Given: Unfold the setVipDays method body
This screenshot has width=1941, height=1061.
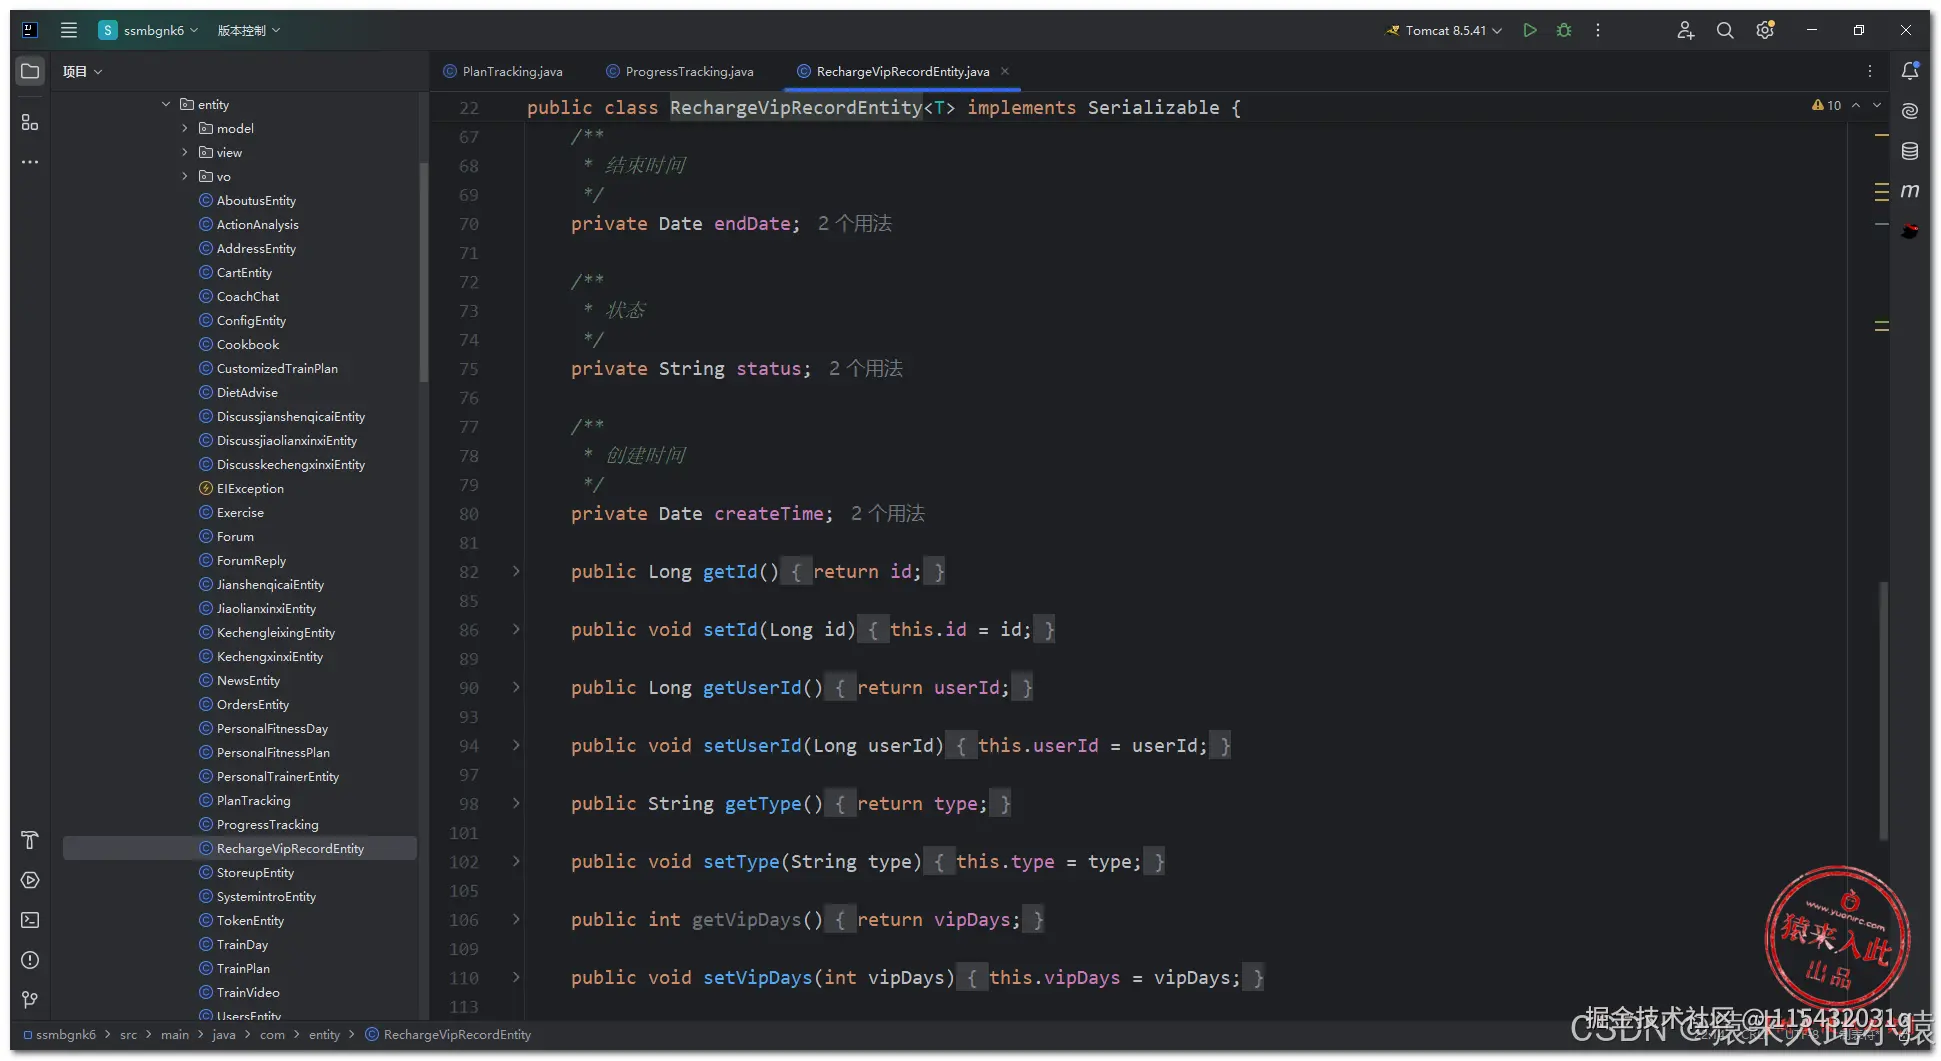Looking at the screenshot, I should [x=516, y=977].
